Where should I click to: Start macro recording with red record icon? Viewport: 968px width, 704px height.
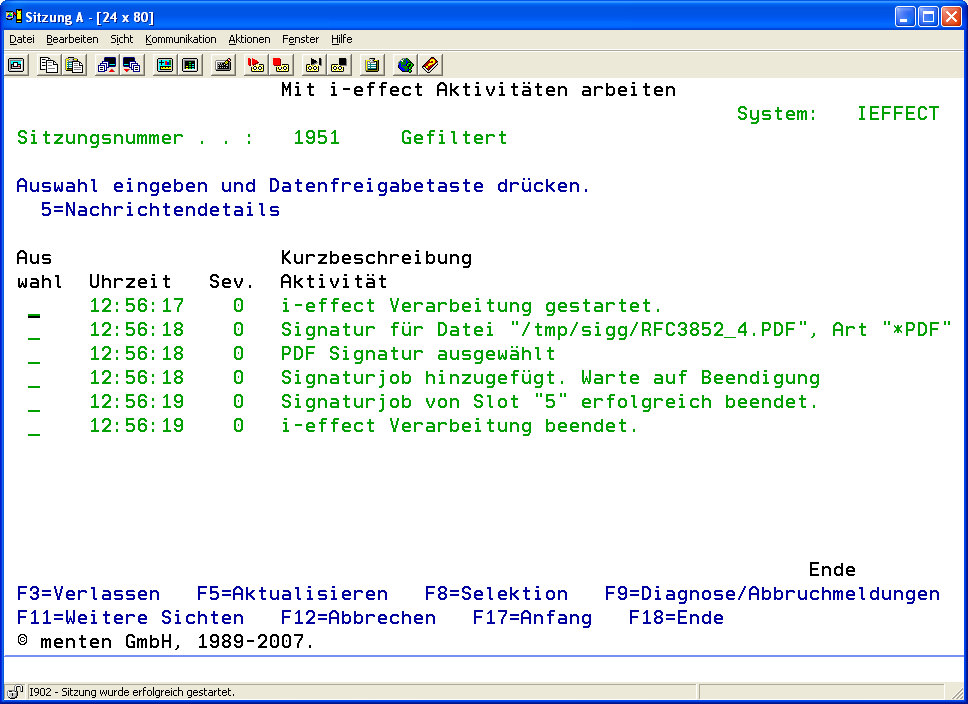(x=256, y=65)
